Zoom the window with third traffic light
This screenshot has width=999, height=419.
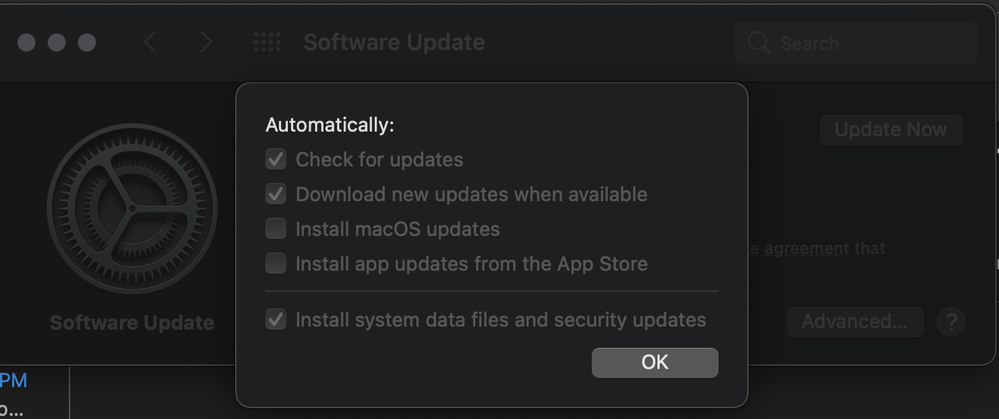tap(87, 43)
